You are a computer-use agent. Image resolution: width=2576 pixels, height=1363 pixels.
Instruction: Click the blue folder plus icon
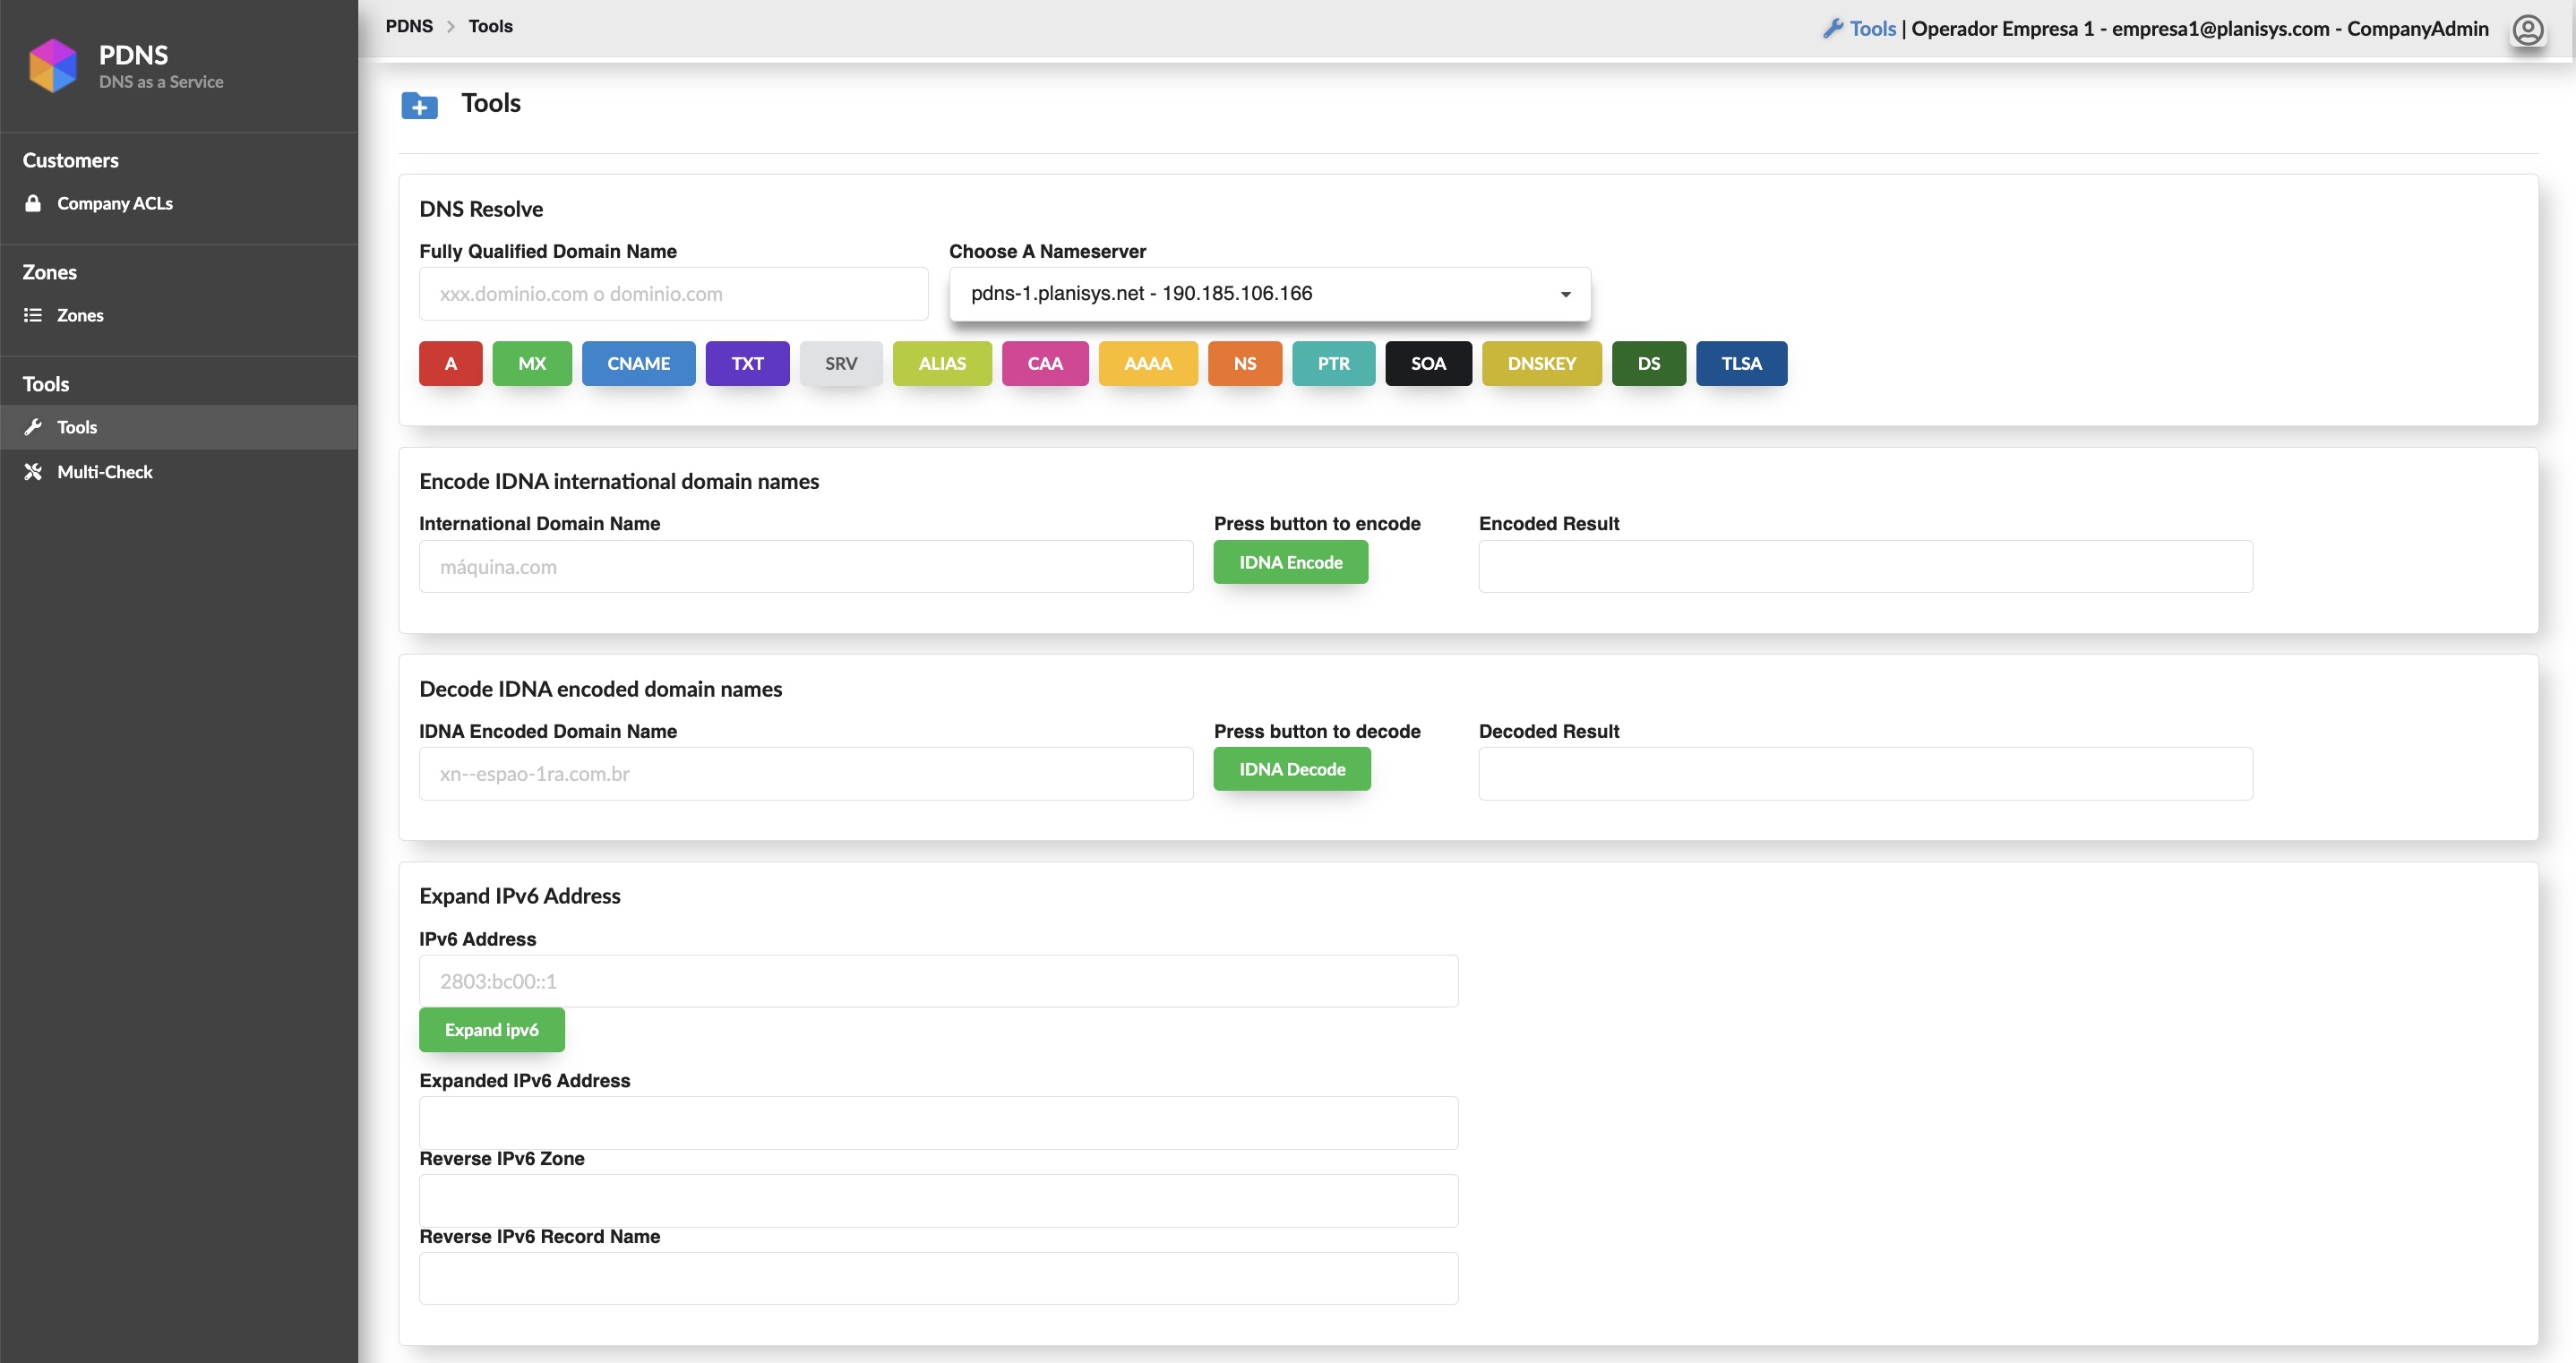419,105
